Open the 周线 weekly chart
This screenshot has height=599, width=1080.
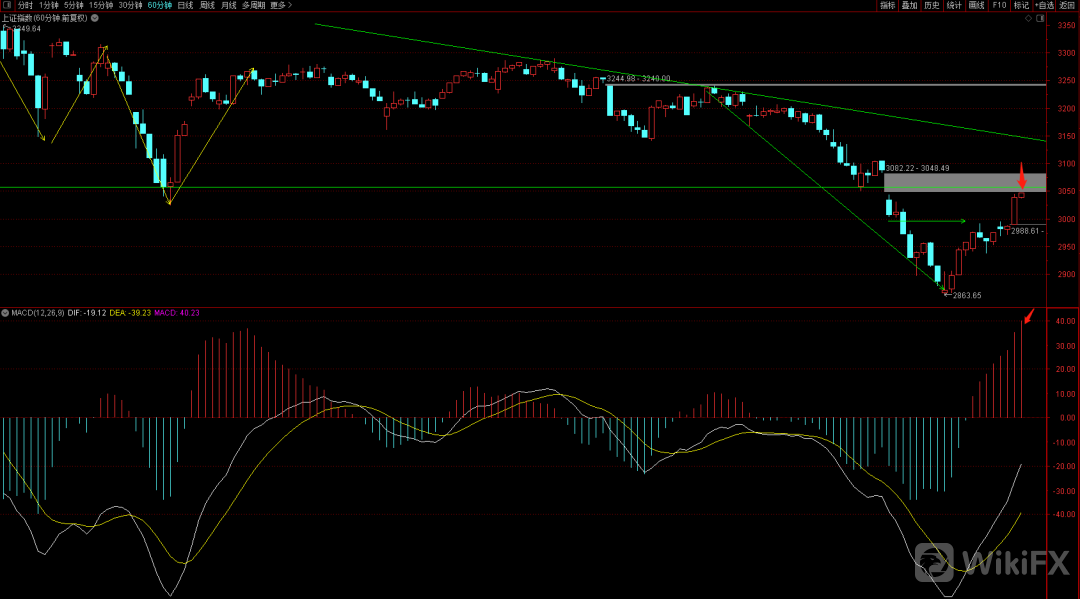(x=207, y=5)
